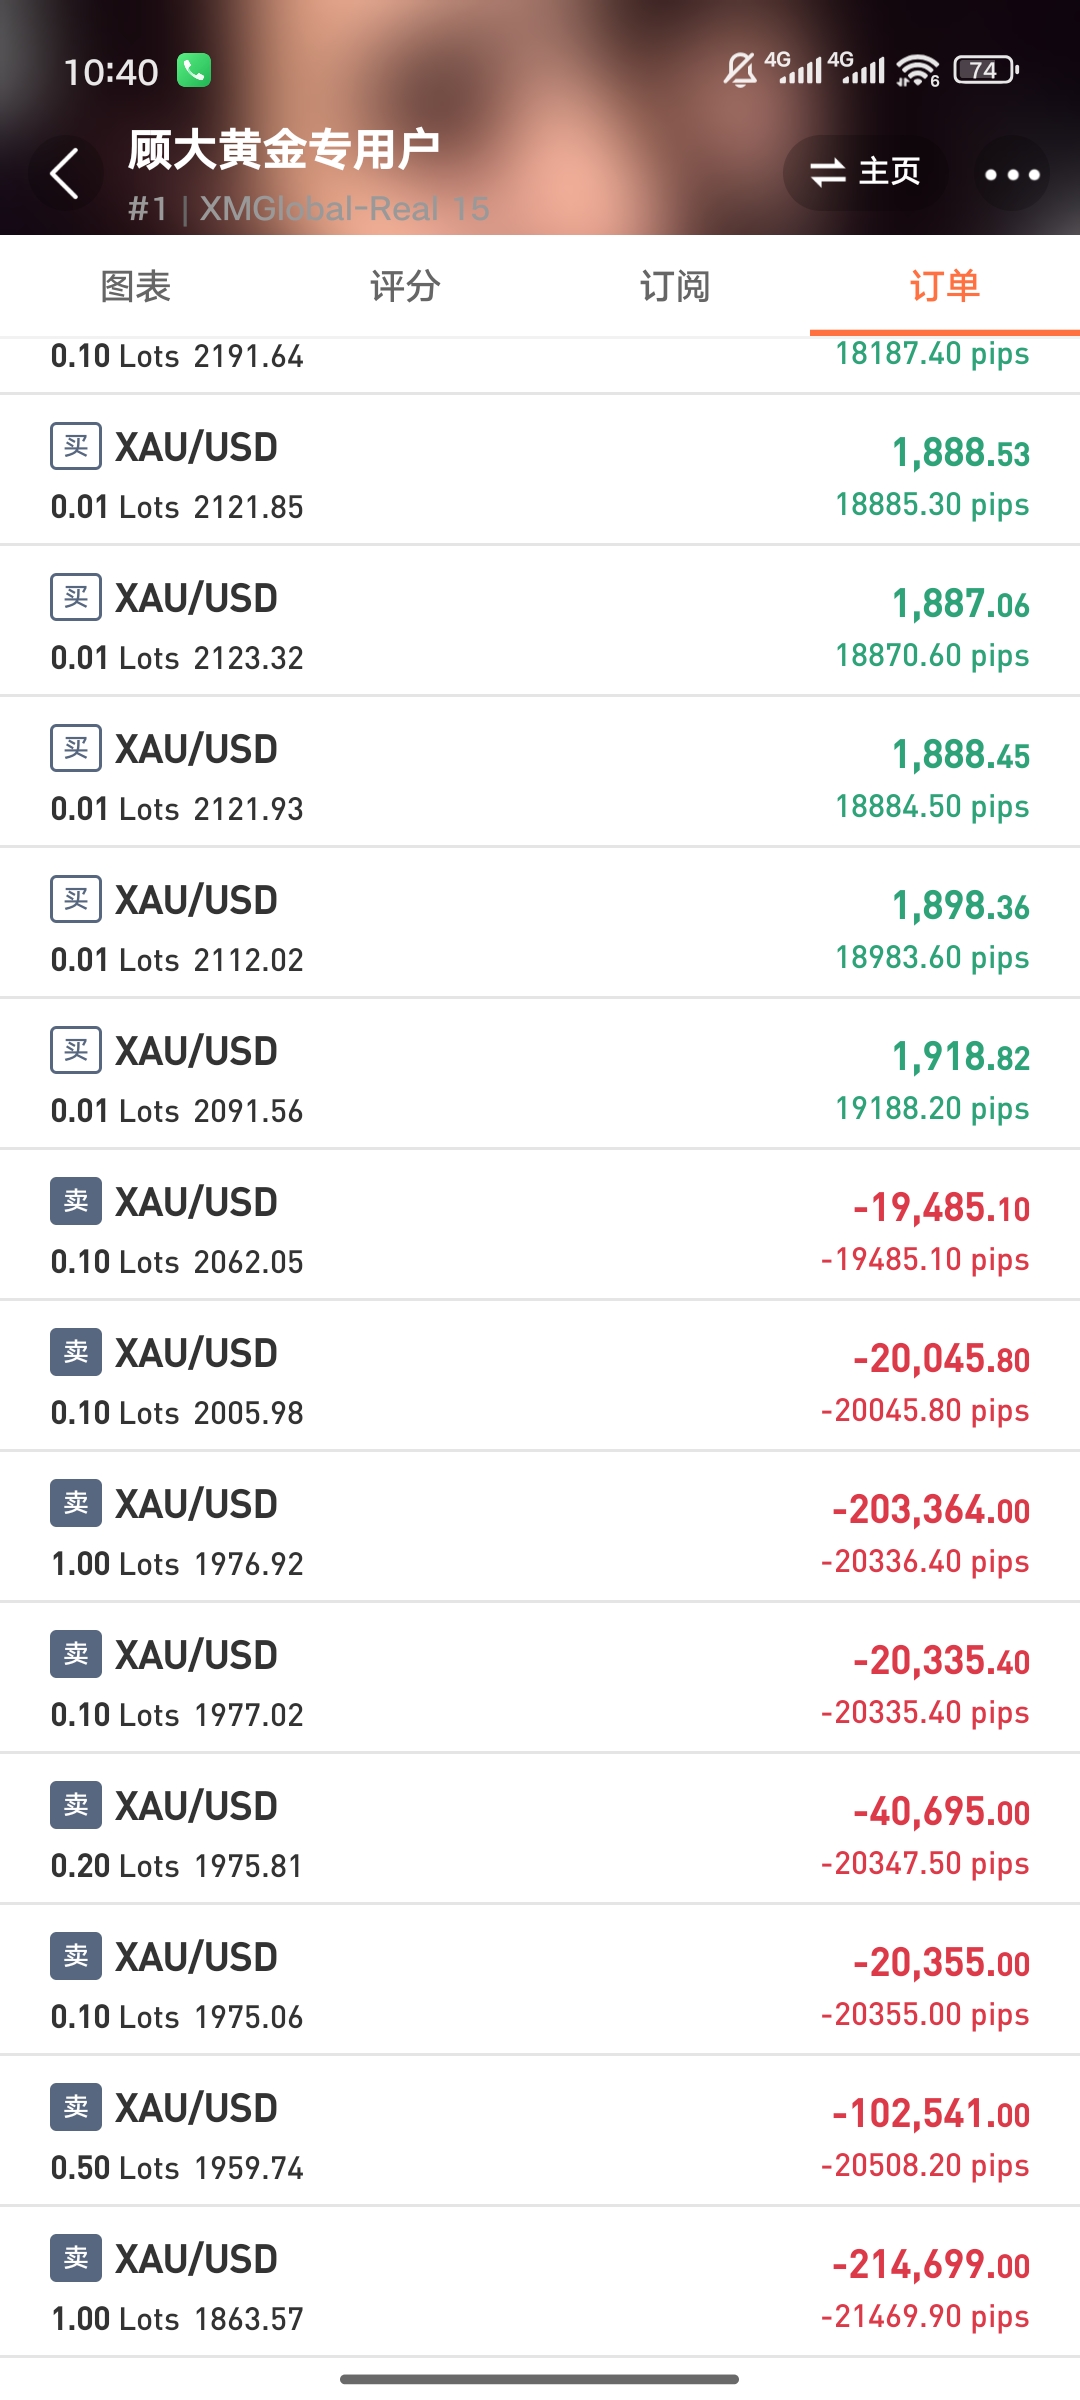The image size is (1080, 2400).
Task: Tap the muted notification bell status icon
Action: coord(740,70)
